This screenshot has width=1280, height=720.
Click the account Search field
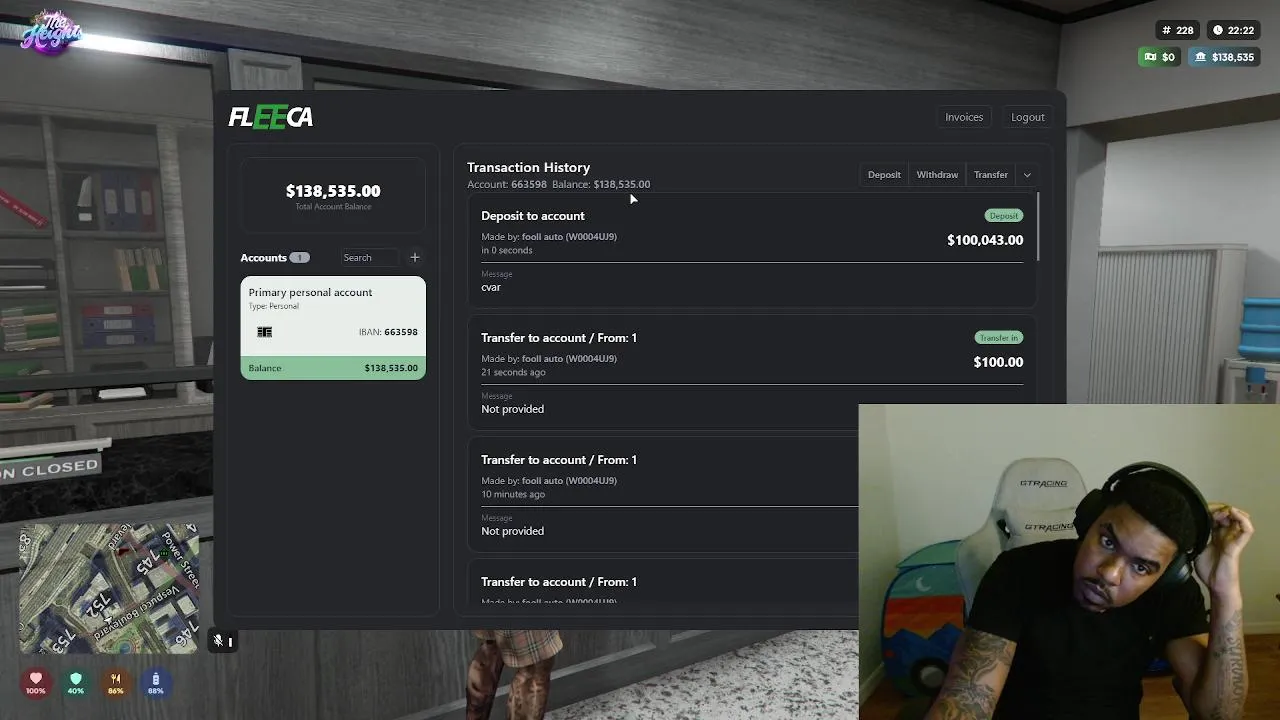(x=369, y=257)
